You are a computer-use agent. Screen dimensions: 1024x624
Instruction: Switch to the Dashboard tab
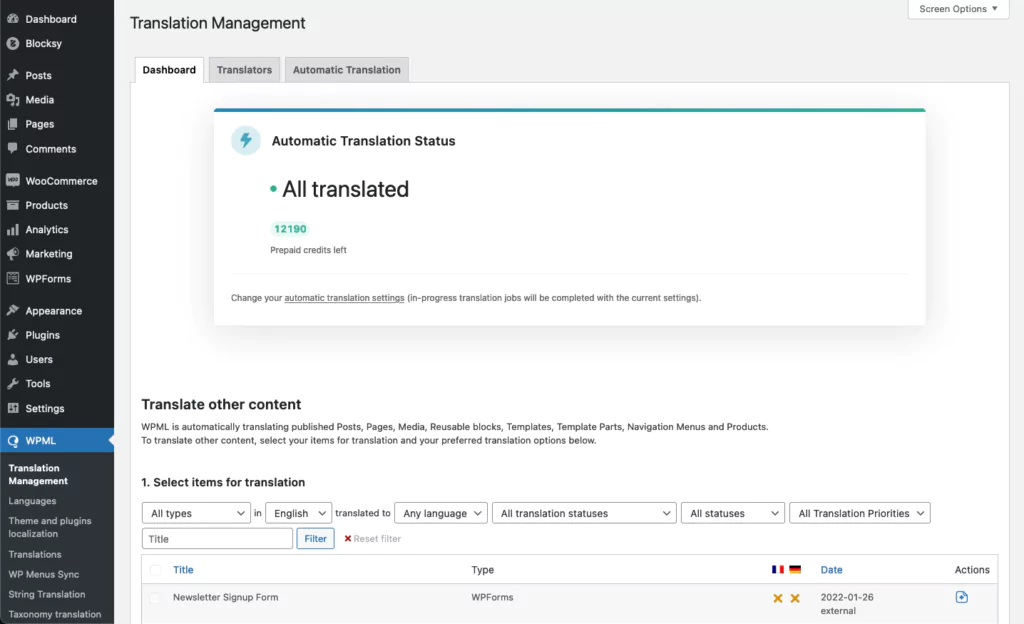169,70
